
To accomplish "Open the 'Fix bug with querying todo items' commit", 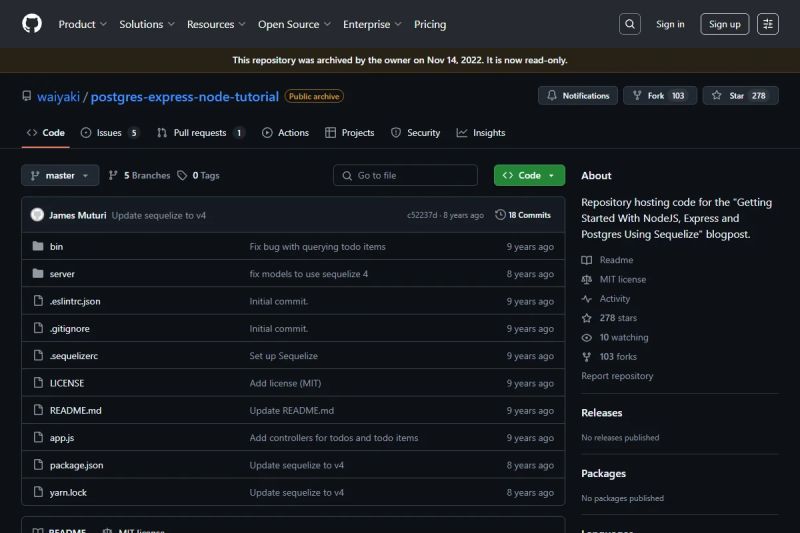I will tap(317, 246).
